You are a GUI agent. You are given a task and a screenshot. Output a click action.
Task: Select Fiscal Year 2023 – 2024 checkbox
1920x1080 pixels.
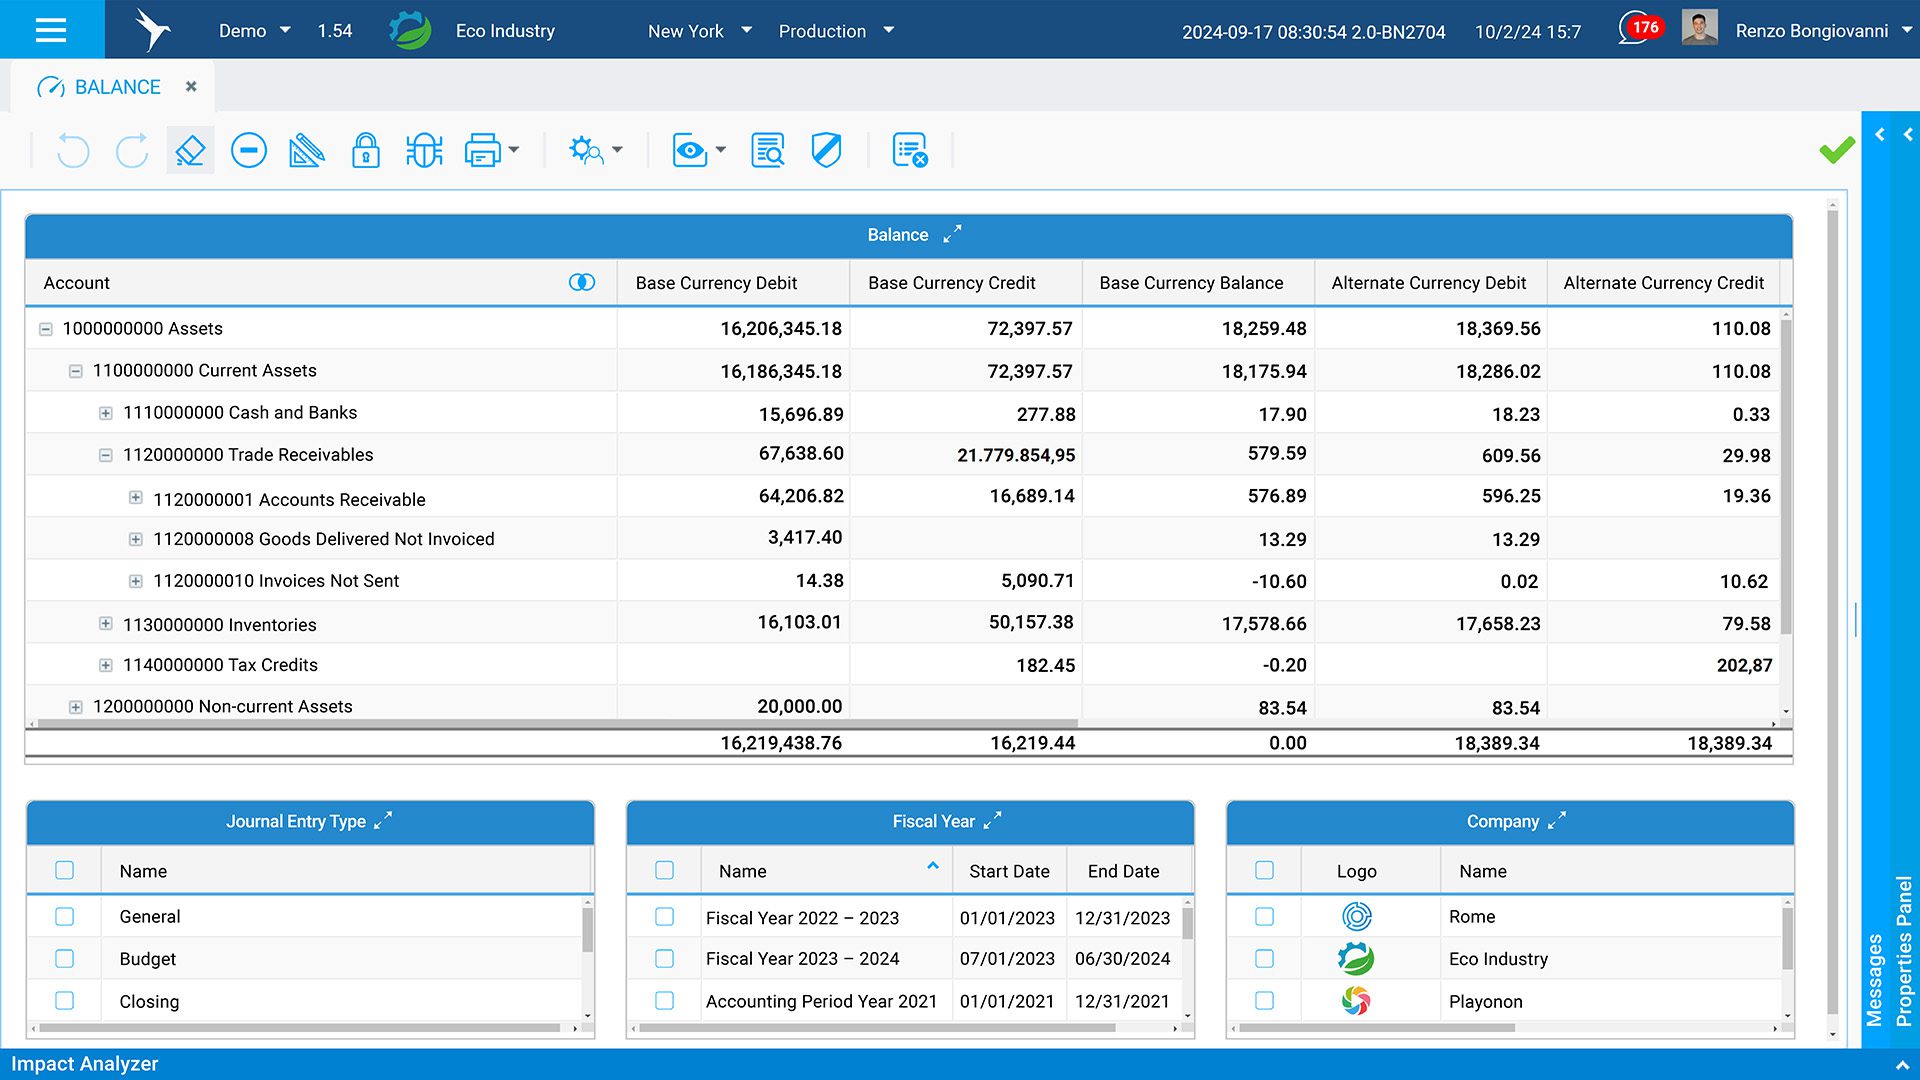[664, 958]
